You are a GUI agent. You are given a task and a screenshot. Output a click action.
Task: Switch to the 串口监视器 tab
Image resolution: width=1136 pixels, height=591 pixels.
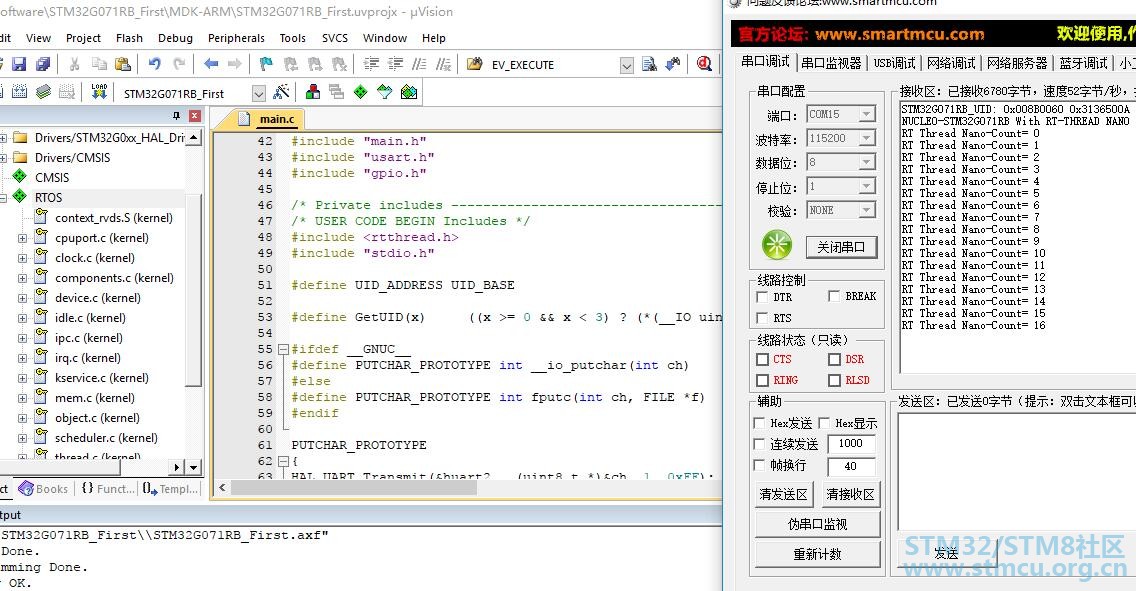831,63
